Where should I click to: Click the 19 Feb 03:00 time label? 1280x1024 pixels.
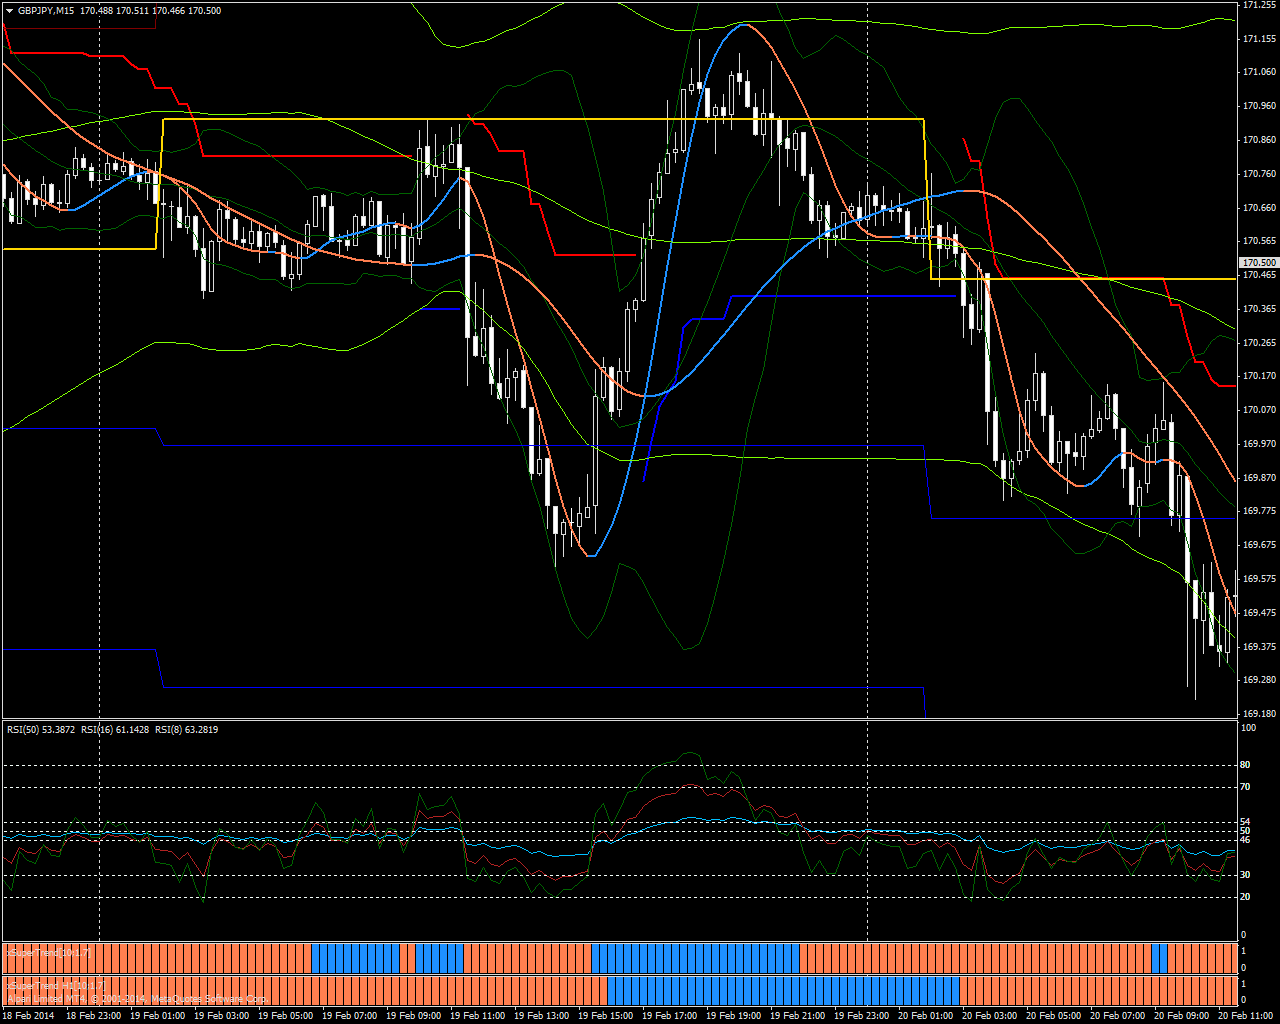point(222,1016)
